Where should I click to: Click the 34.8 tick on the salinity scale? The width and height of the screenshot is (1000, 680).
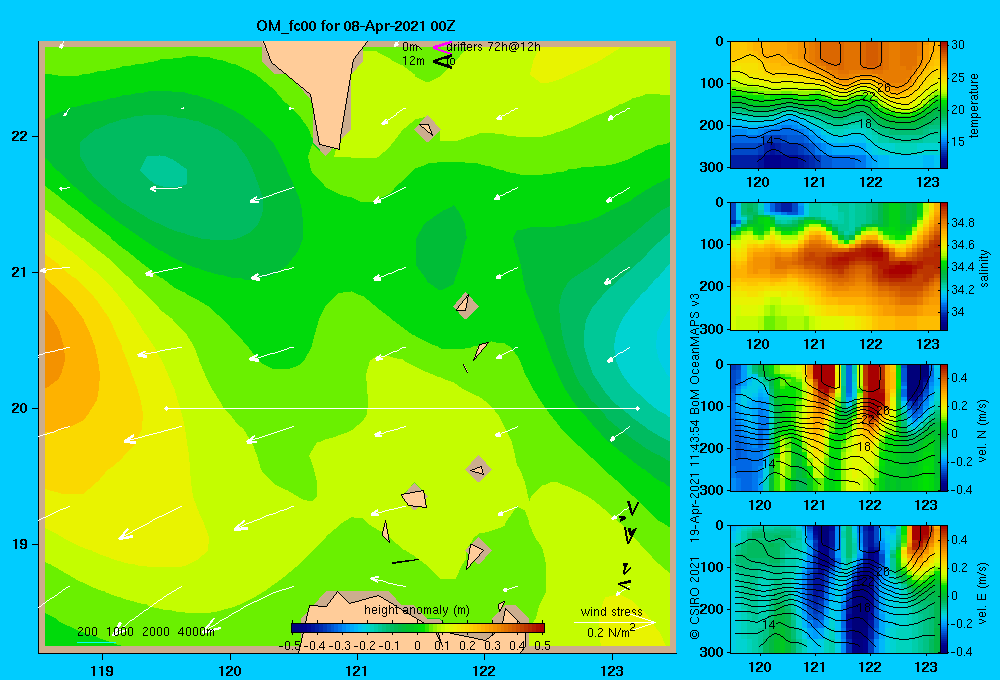click(963, 223)
